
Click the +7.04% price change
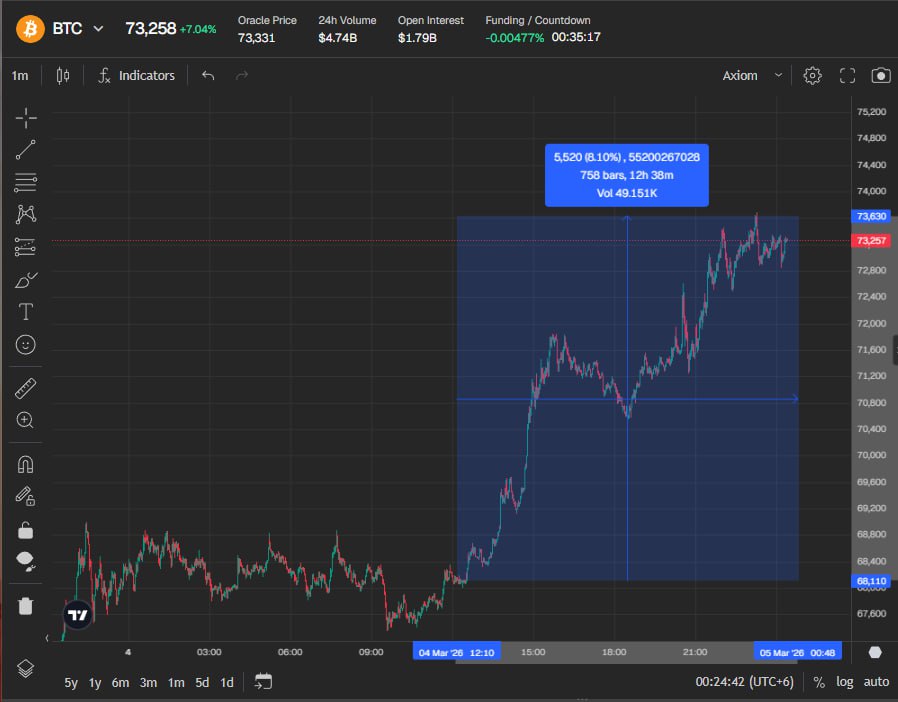198,29
